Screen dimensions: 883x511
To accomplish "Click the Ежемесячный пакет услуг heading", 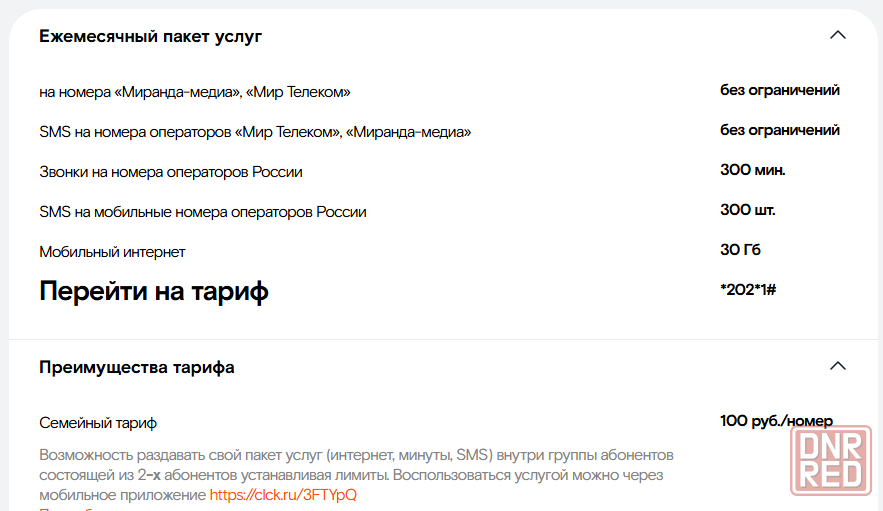I will coord(150,37).
